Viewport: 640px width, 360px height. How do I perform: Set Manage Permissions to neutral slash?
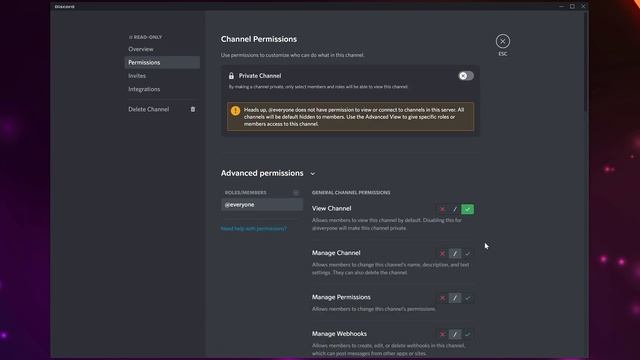455,298
